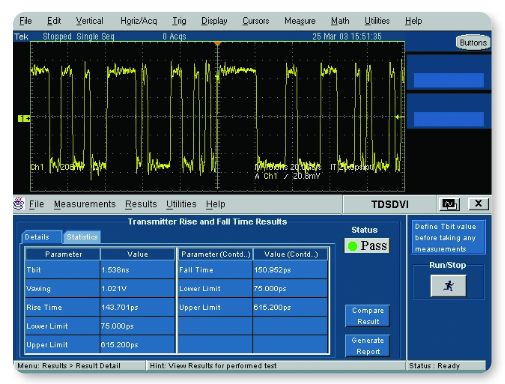Close the TDSDVI application panel
The image size is (505, 384).
click(x=478, y=204)
